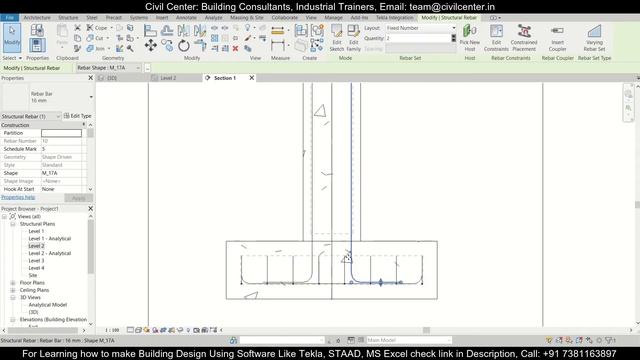Click the Trim/Extend to Corner icon

click(200, 45)
